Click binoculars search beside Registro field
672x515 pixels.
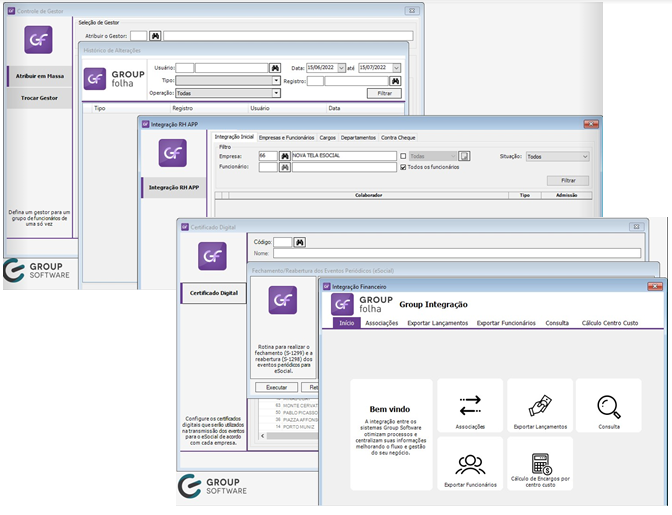pos(395,81)
